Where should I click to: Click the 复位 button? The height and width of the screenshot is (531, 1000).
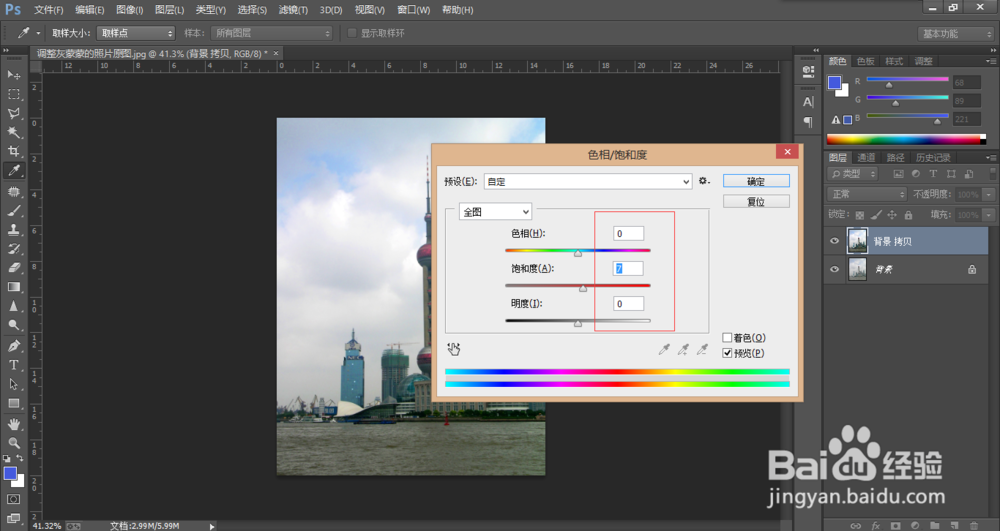click(756, 201)
